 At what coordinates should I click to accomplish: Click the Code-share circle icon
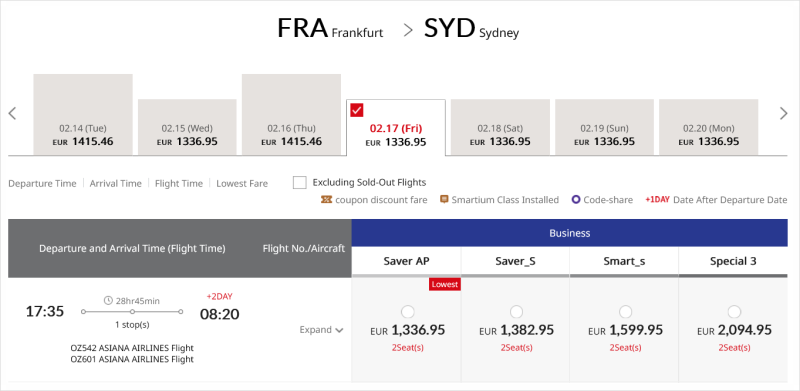576,200
